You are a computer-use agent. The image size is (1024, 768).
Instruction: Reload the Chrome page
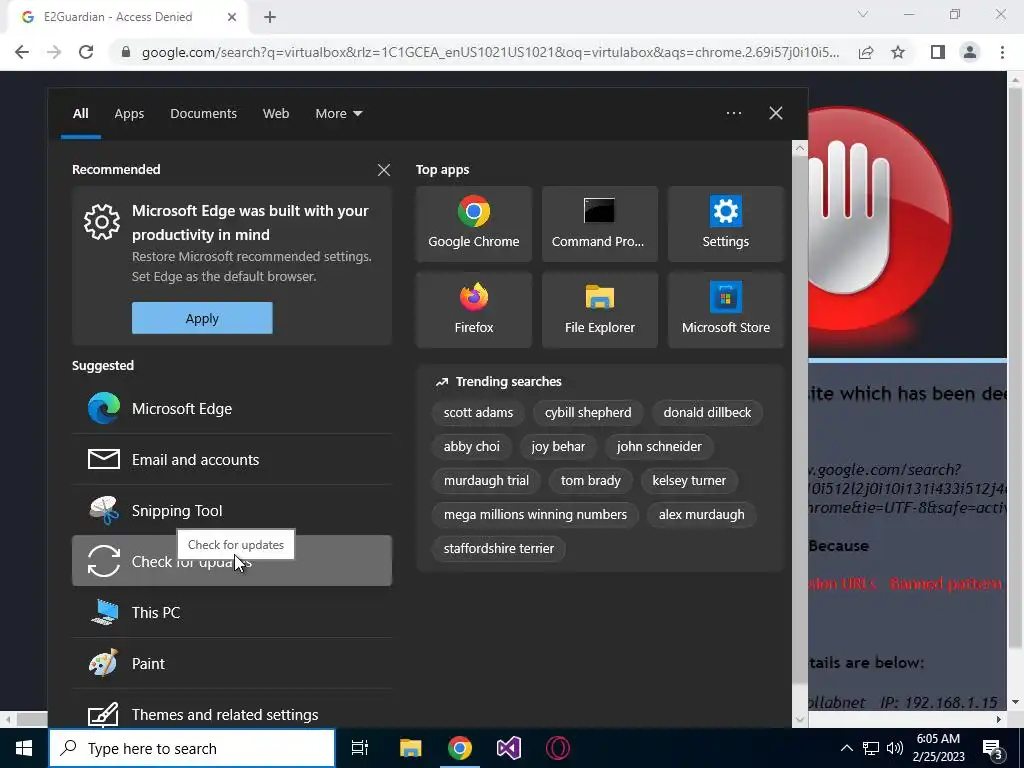[x=86, y=52]
